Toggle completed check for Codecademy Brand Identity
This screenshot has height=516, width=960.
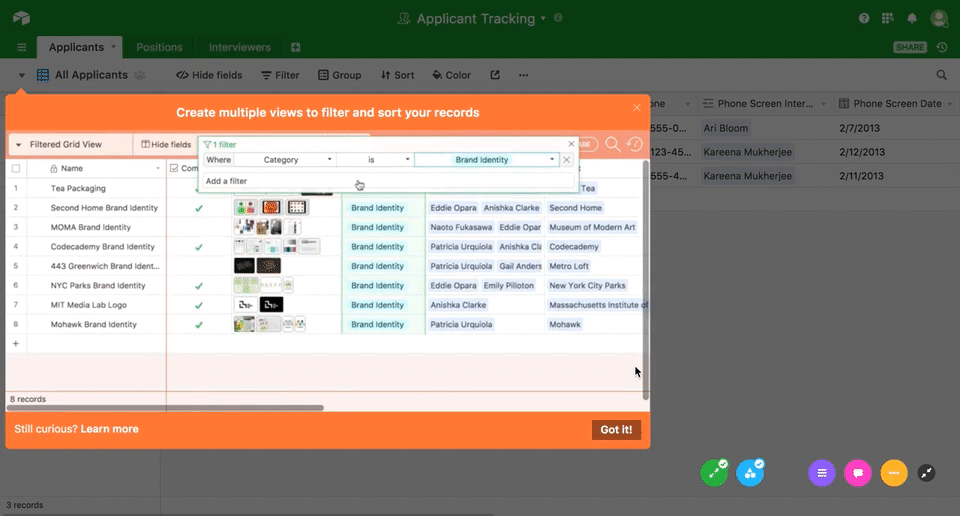click(x=199, y=247)
